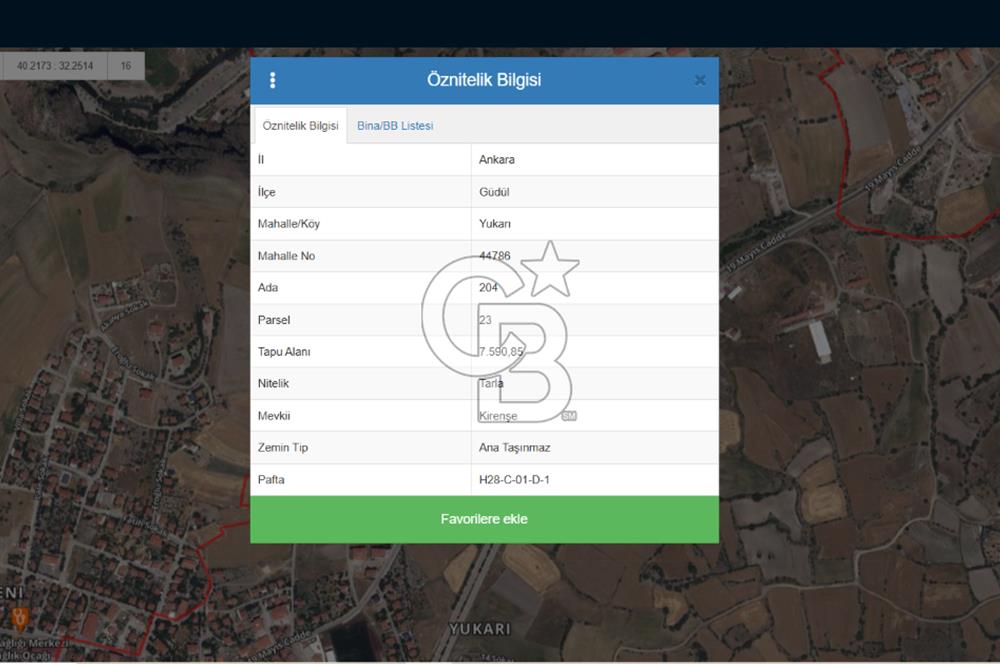
Task: Click the Pafta value H28-C-01-D-1
Action: pyautogui.click(x=514, y=480)
